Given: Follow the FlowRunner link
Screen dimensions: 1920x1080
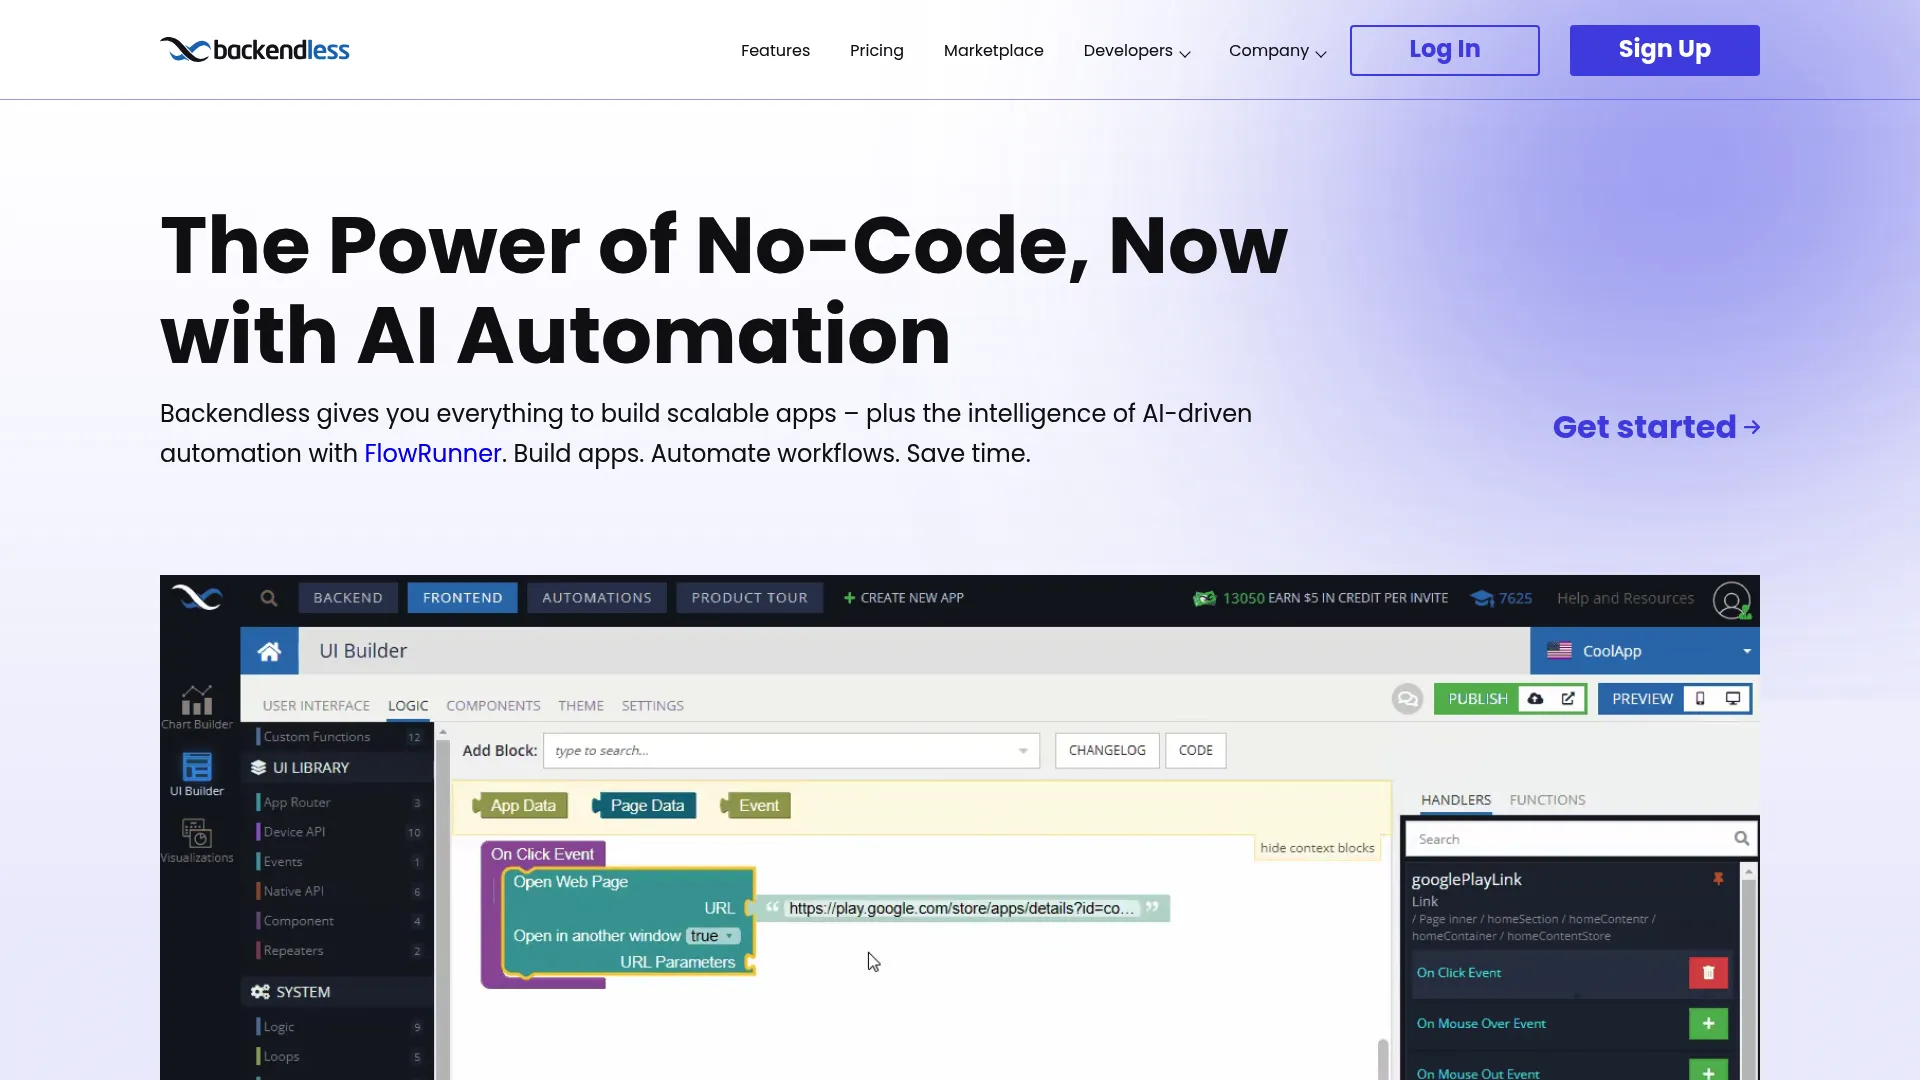Looking at the screenshot, I should click(x=432, y=454).
